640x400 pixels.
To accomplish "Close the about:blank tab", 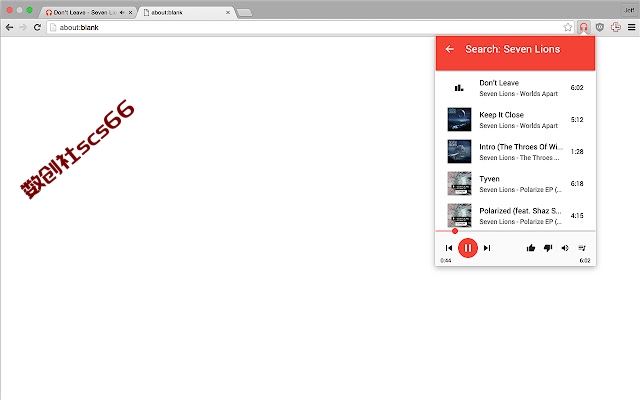I will coord(228,13).
